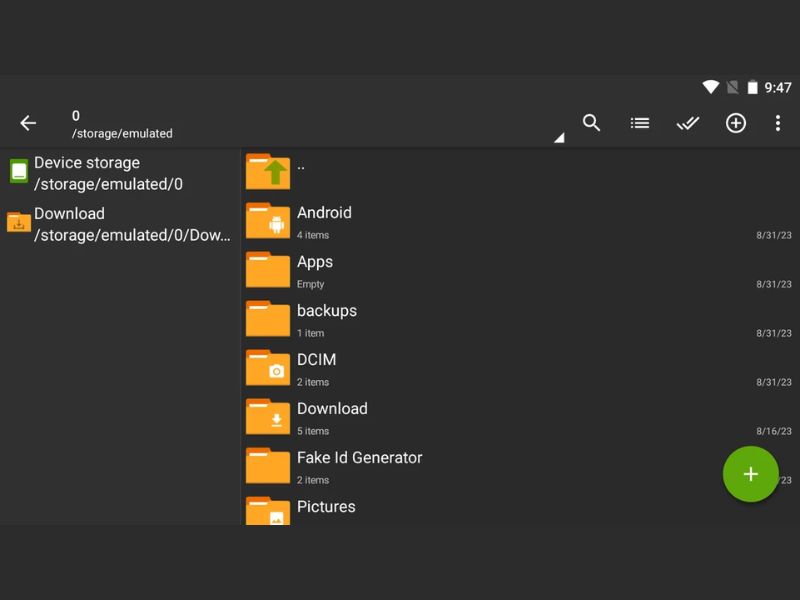This screenshot has width=800, height=600.
Task: Tap the back arrow in the toolbar
Action: pos(28,123)
